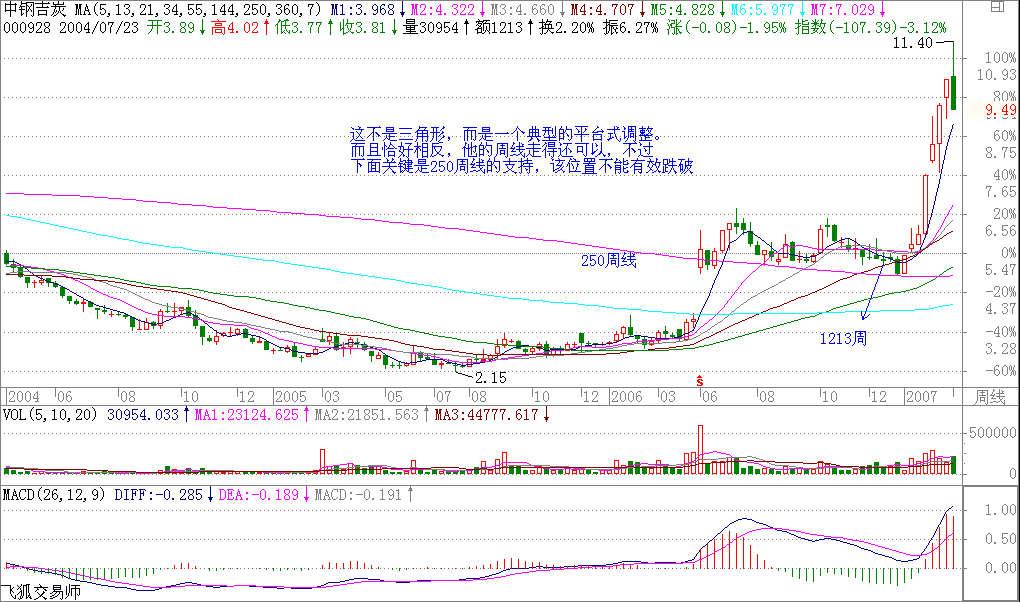Click the 2.15 low price label
The image size is (1020, 602).
pyautogui.click(x=490, y=378)
